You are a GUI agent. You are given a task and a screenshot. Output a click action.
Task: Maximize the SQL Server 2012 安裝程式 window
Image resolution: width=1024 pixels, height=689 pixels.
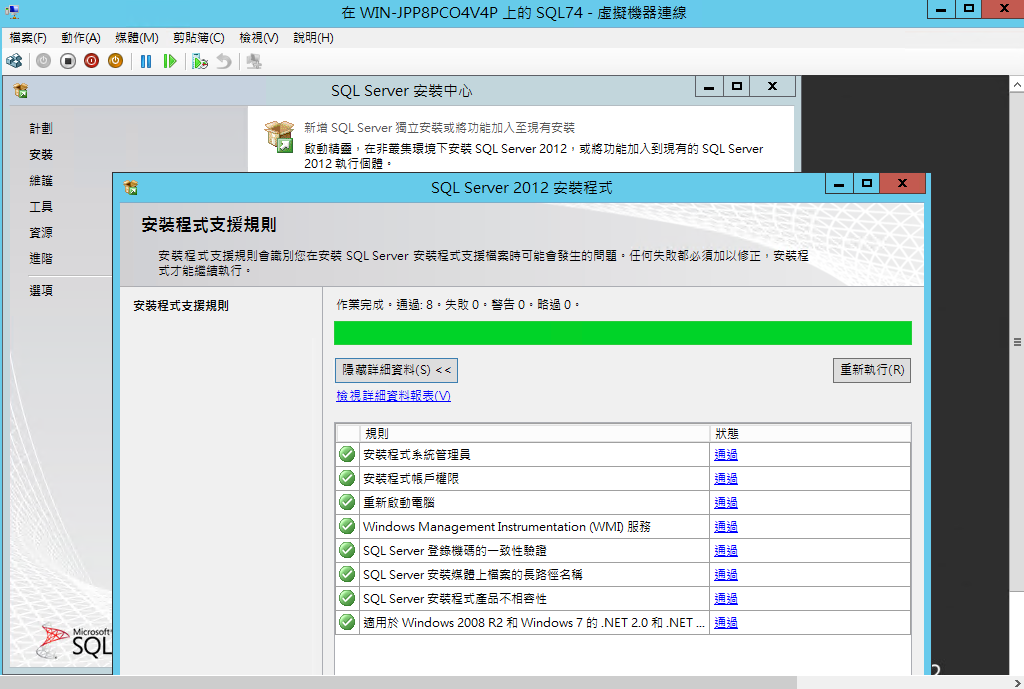(x=867, y=184)
